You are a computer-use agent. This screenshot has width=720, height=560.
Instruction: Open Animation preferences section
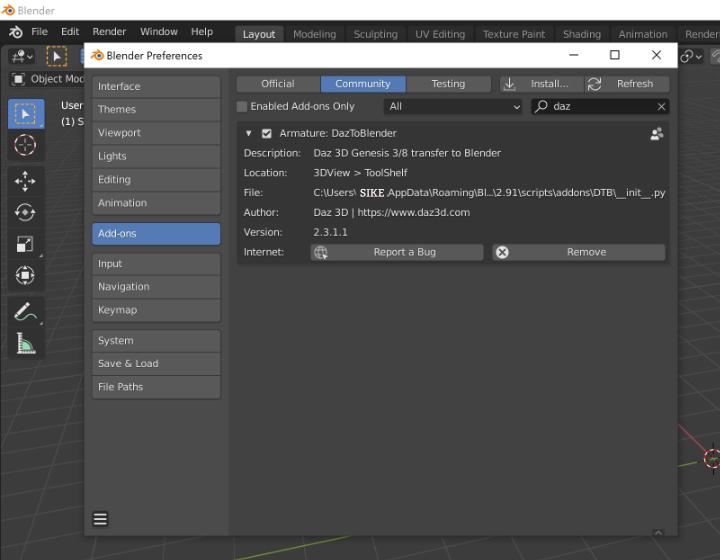click(156, 203)
